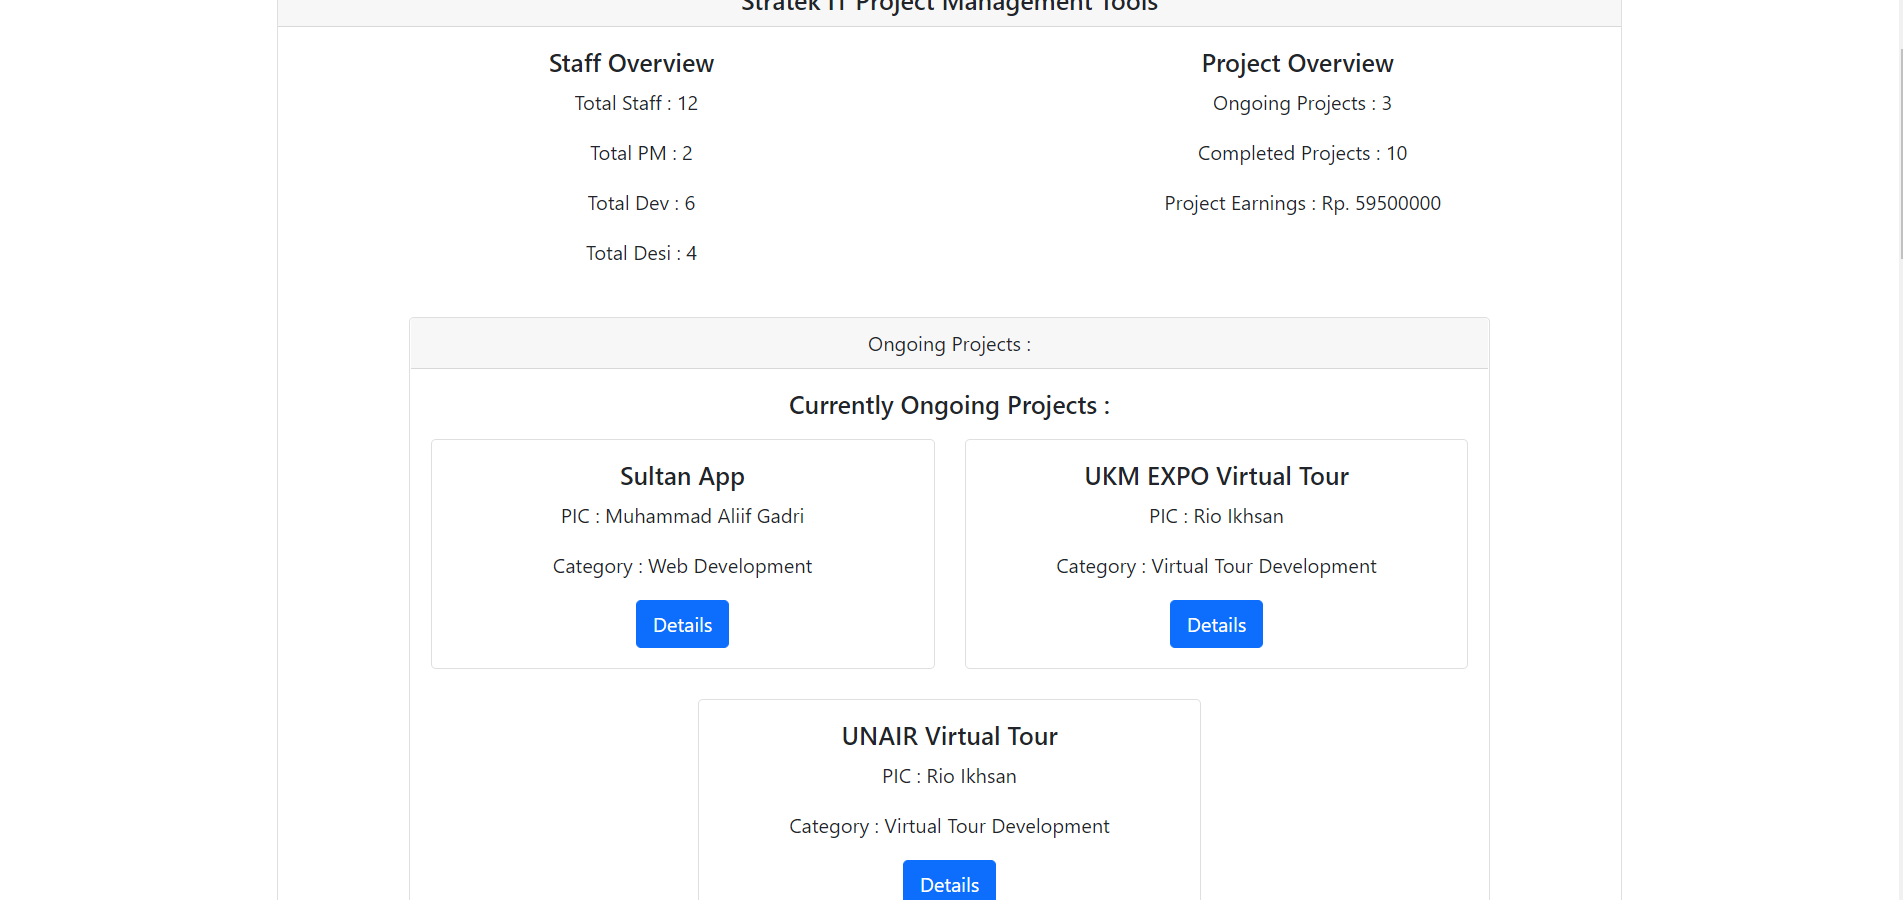Click the Completed Projects : 10 statistic

[1302, 153]
